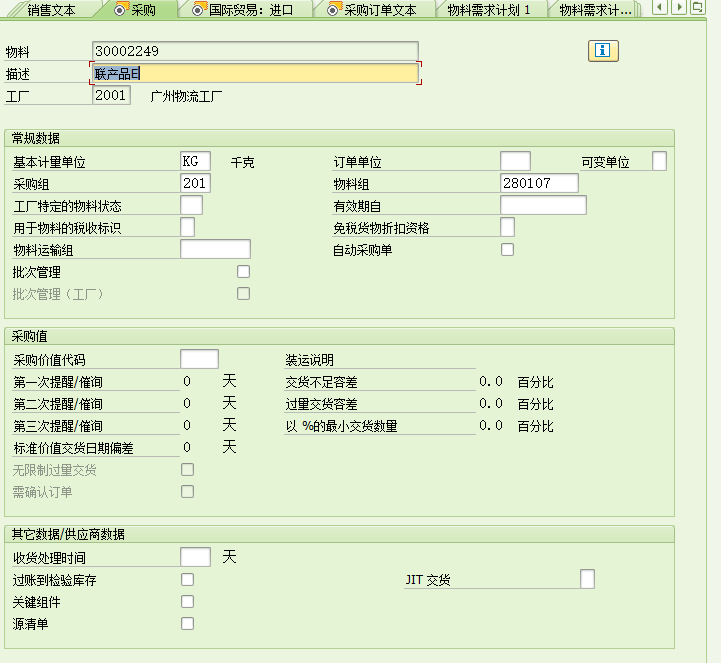Click the 物料组 field showing 280107
This screenshot has height=663, width=721.
click(539, 183)
